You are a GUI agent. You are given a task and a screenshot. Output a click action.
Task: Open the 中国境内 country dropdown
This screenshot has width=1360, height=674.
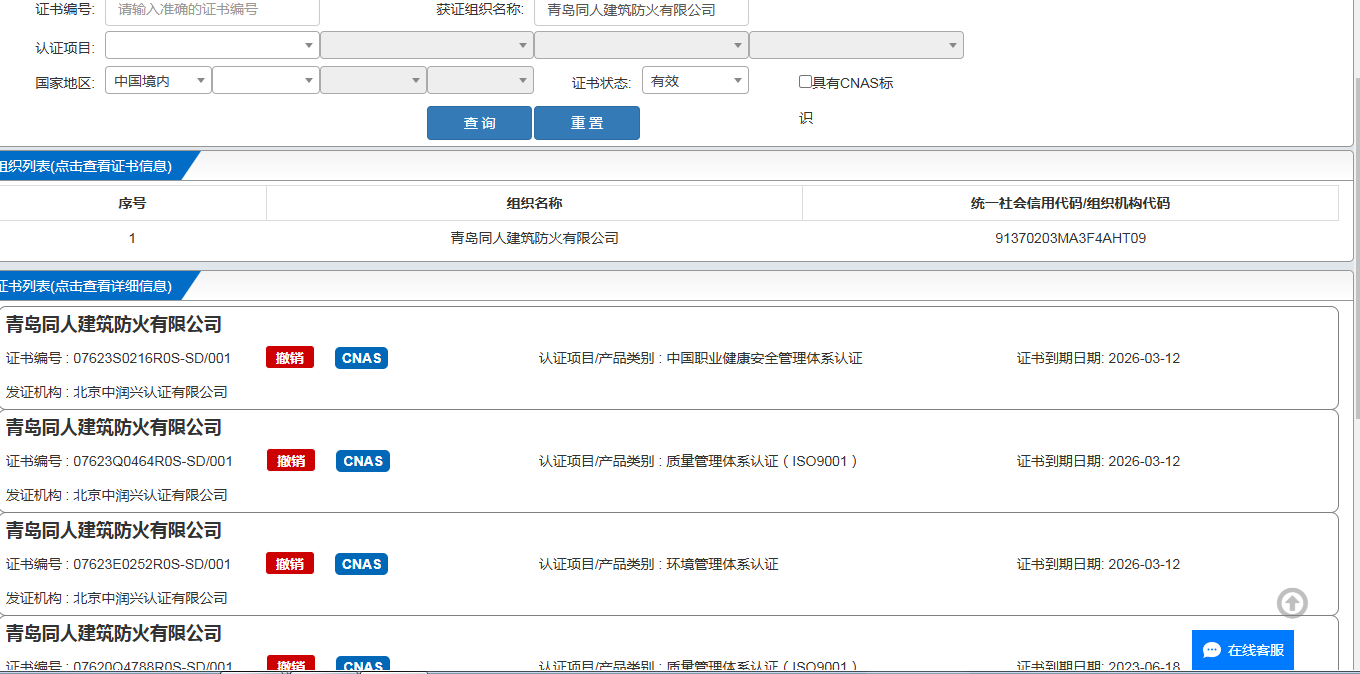pyautogui.click(x=158, y=81)
